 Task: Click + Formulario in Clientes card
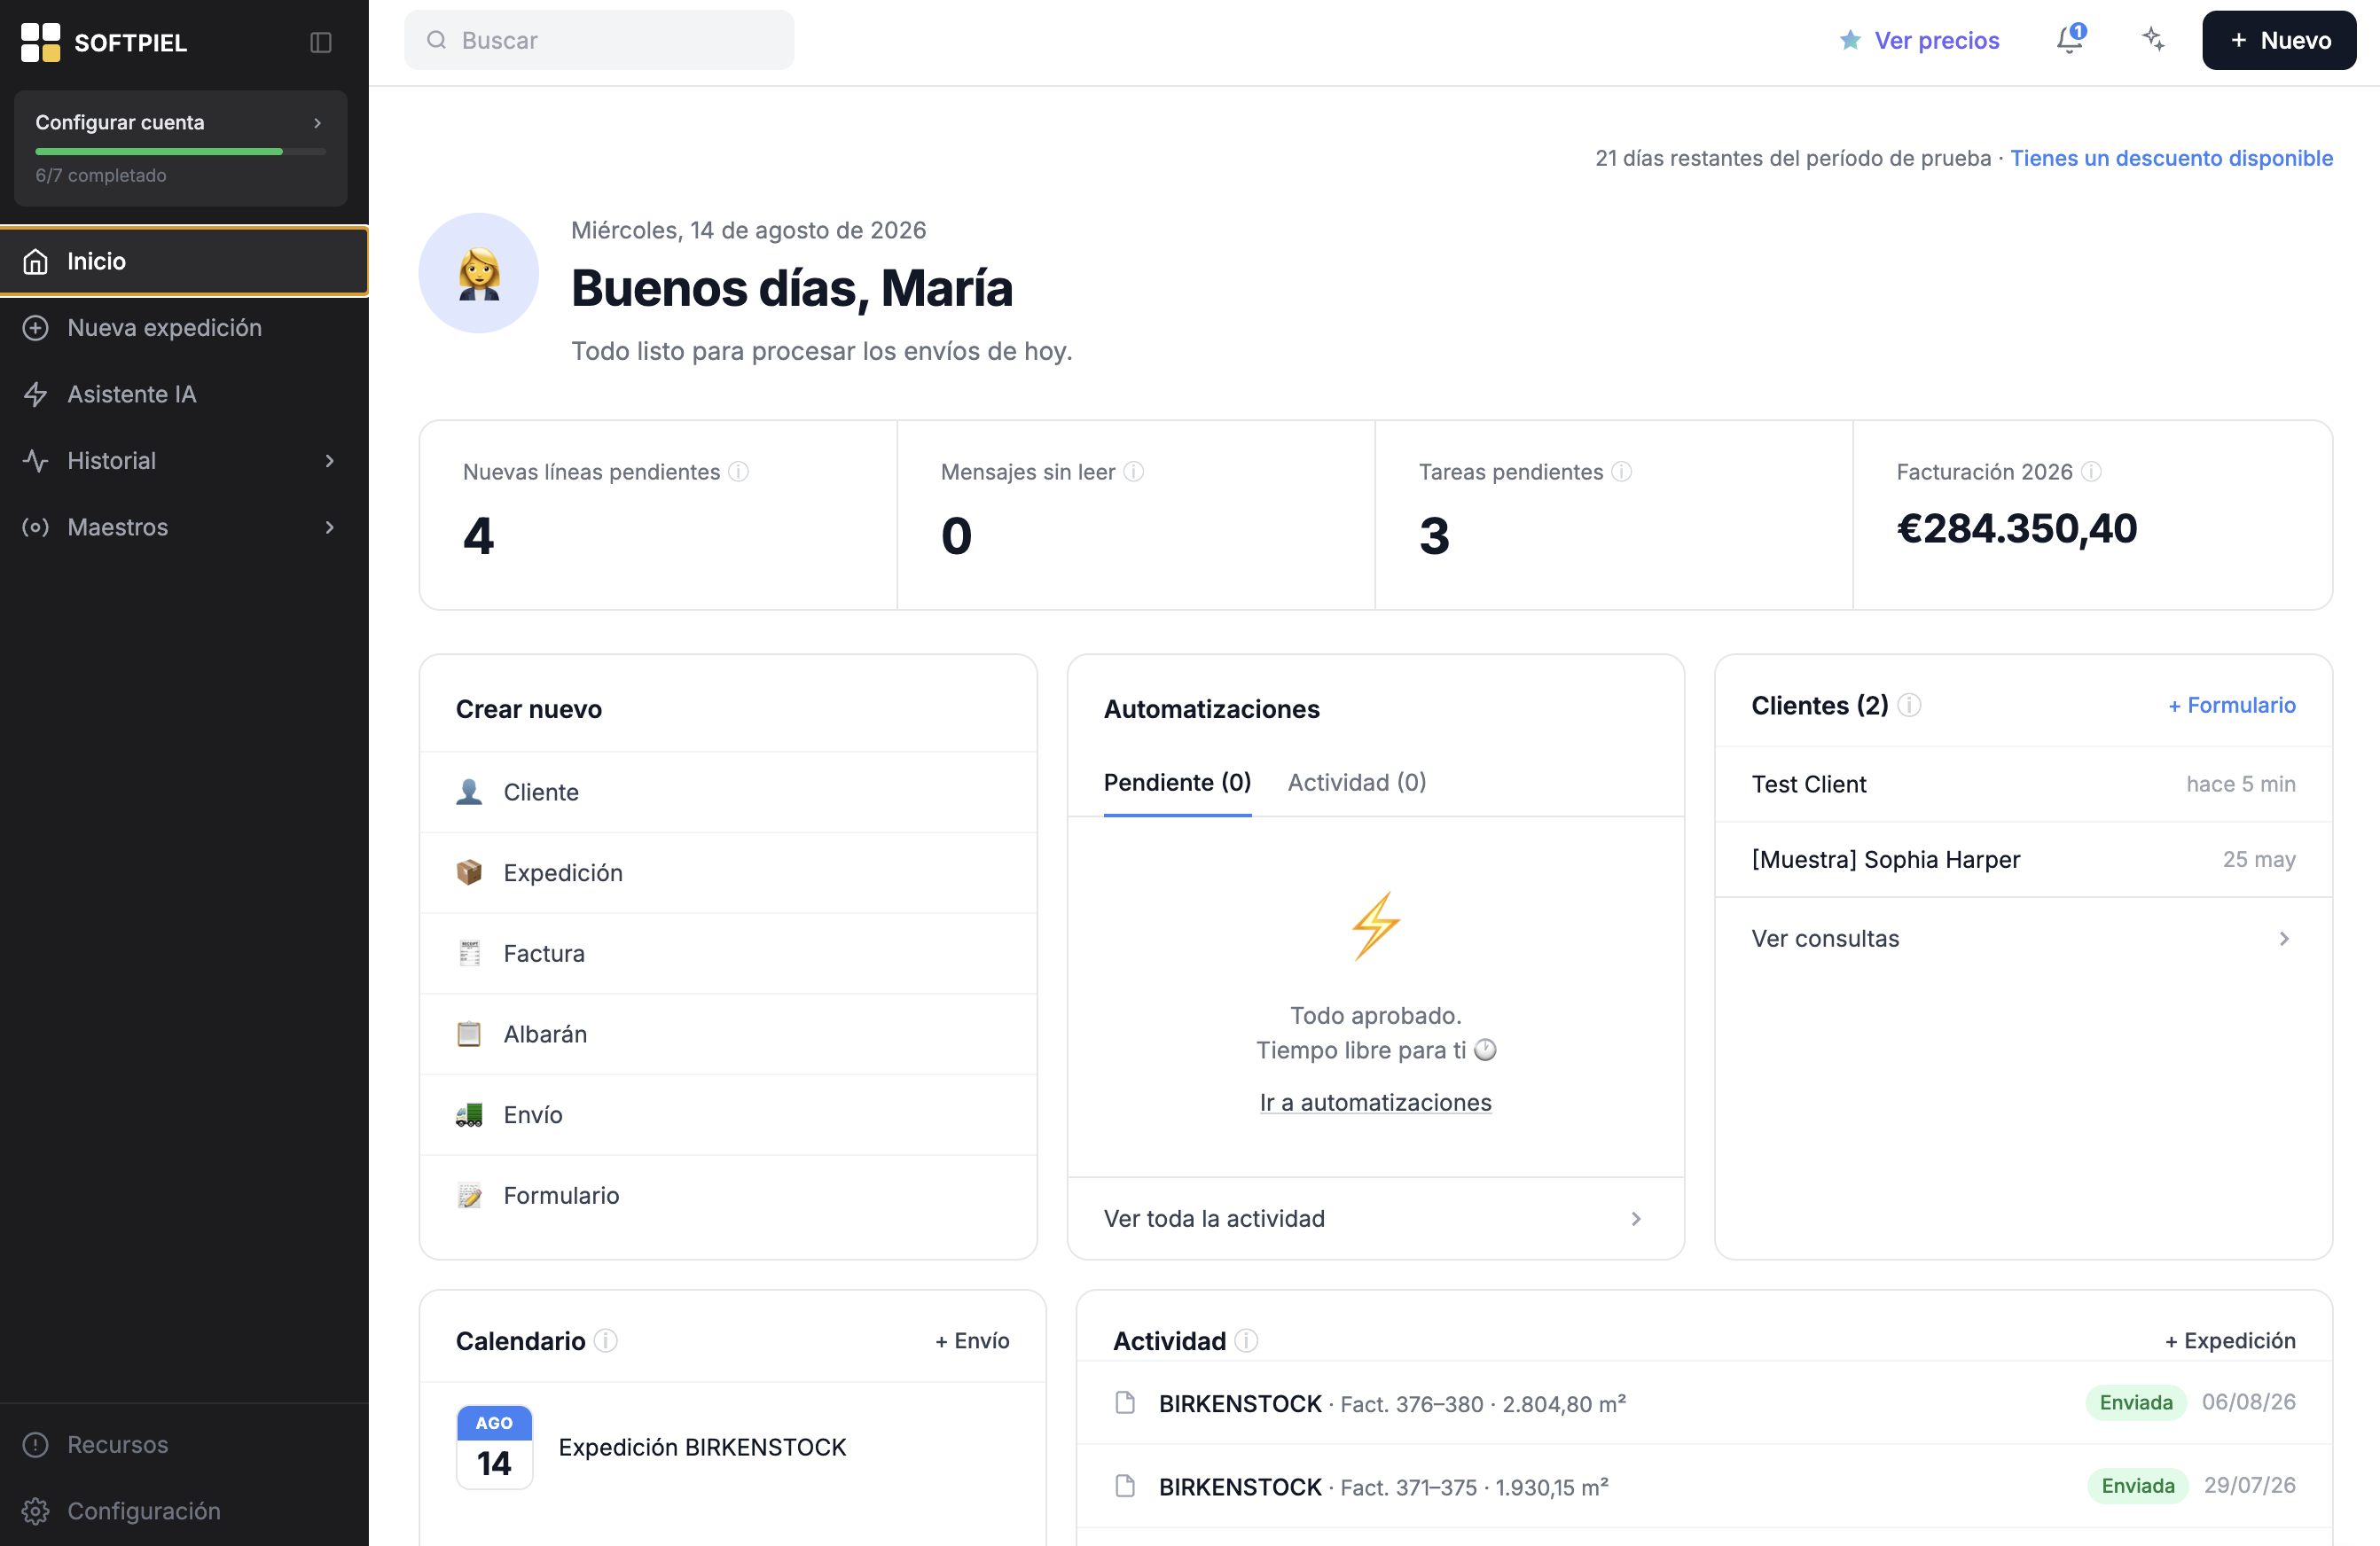click(2231, 705)
